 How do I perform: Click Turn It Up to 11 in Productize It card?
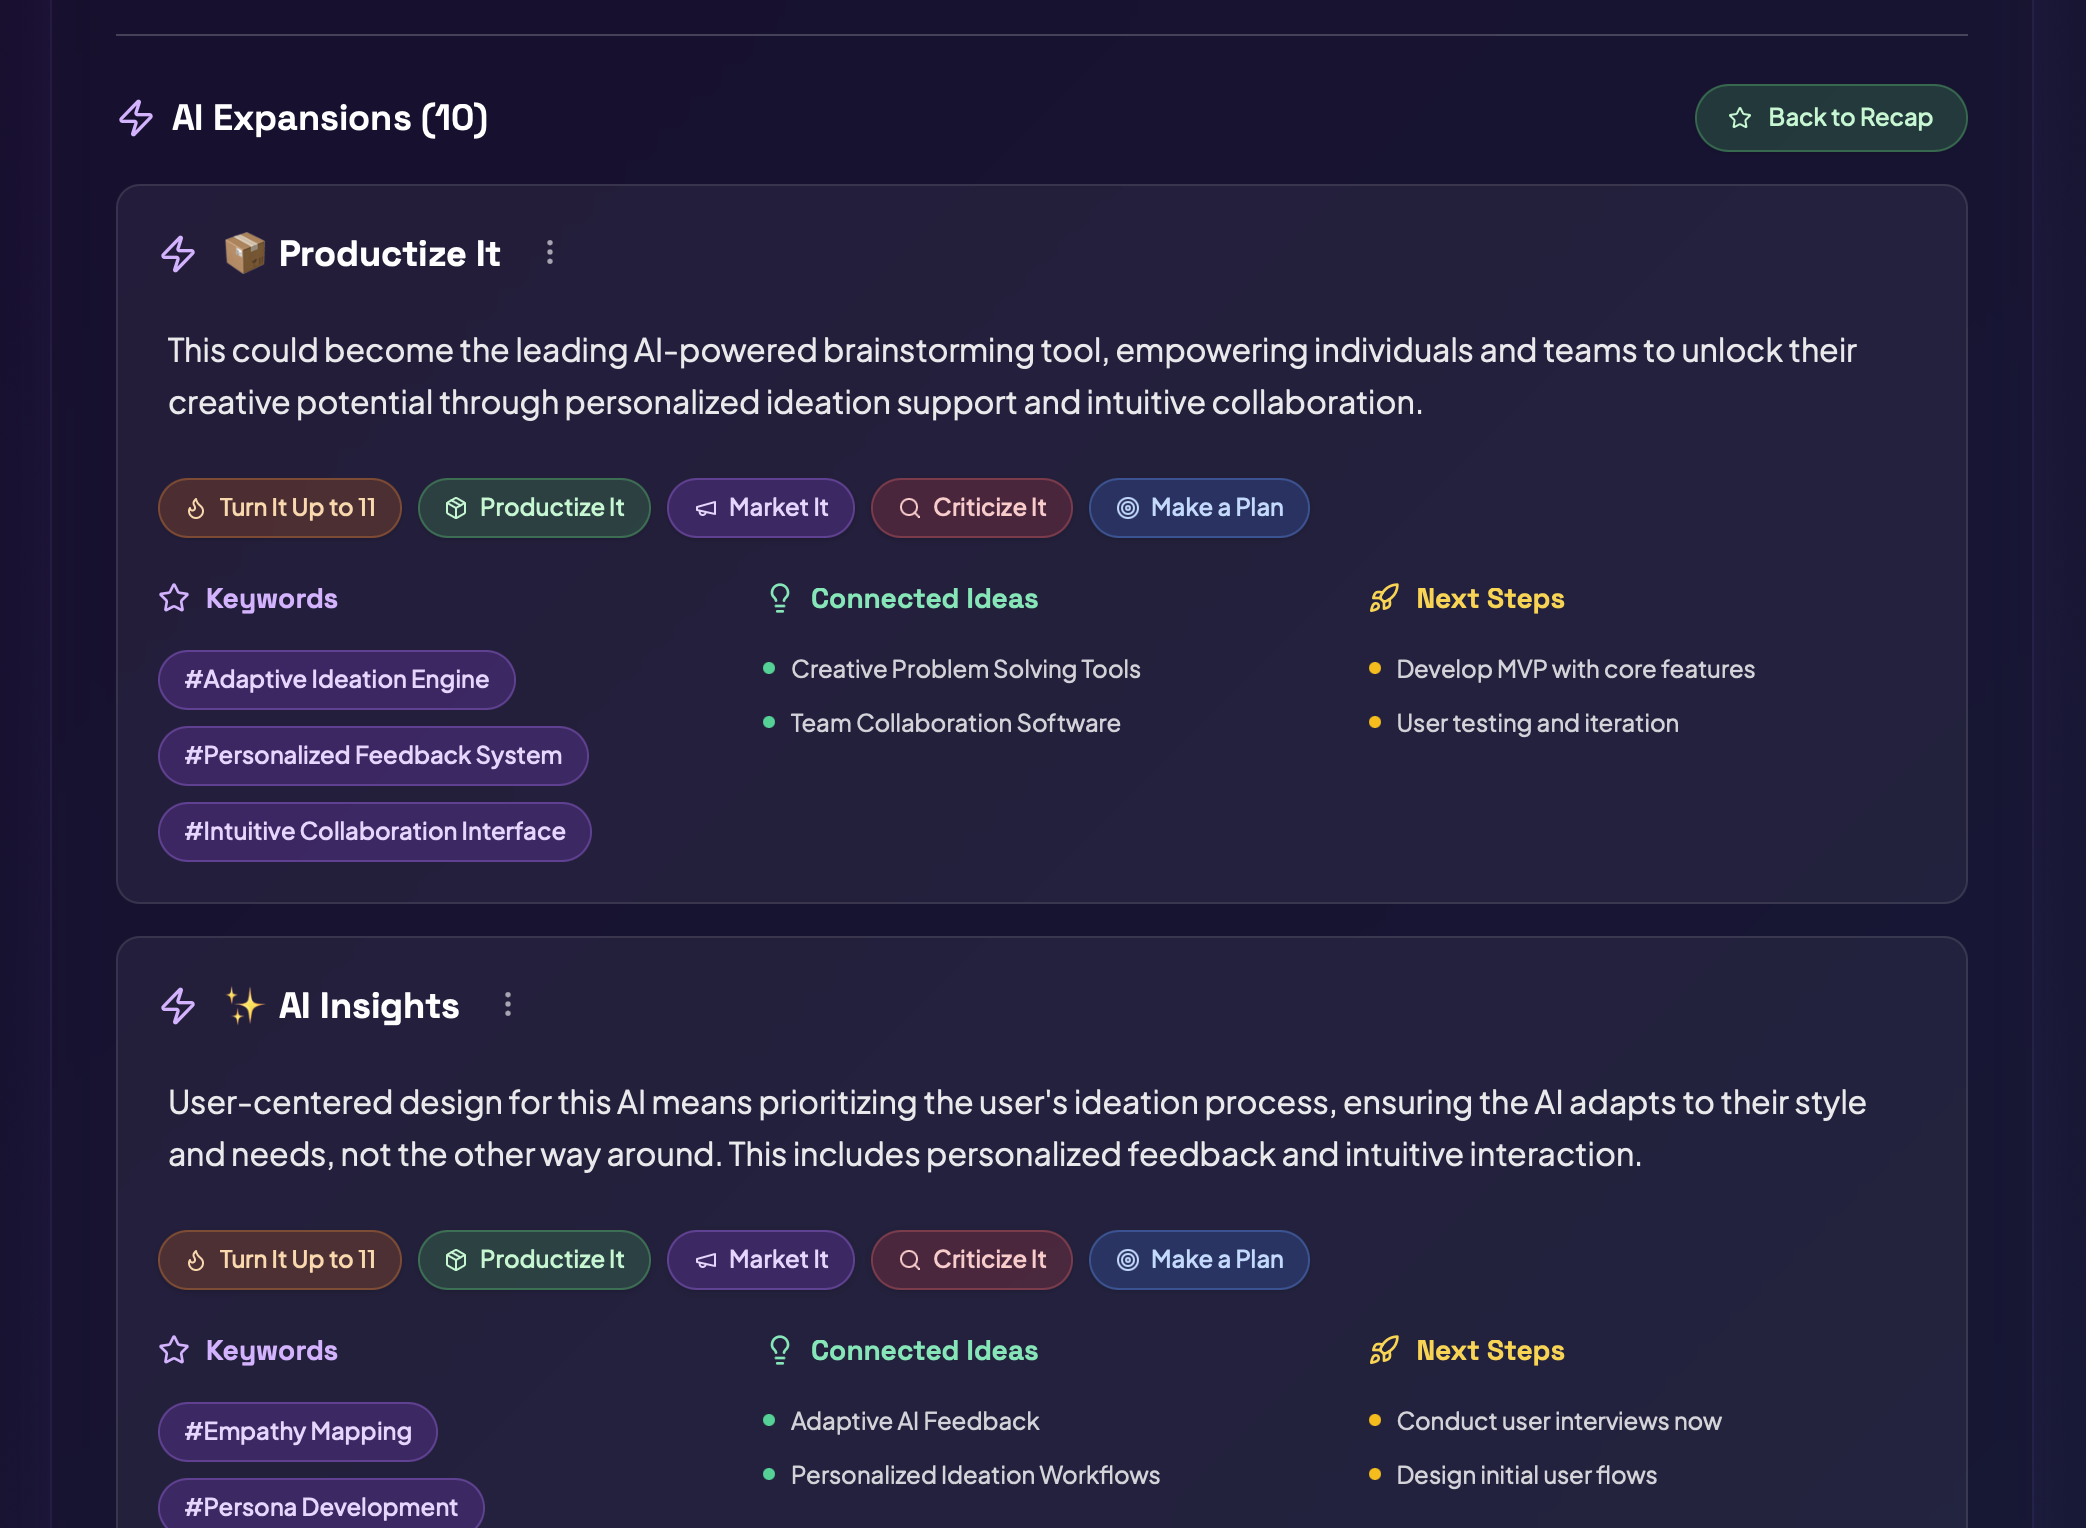coord(280,508)
